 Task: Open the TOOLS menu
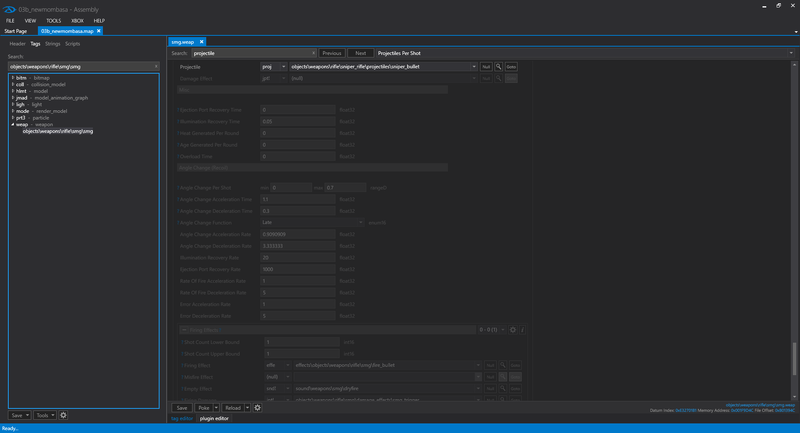(53, 20)
